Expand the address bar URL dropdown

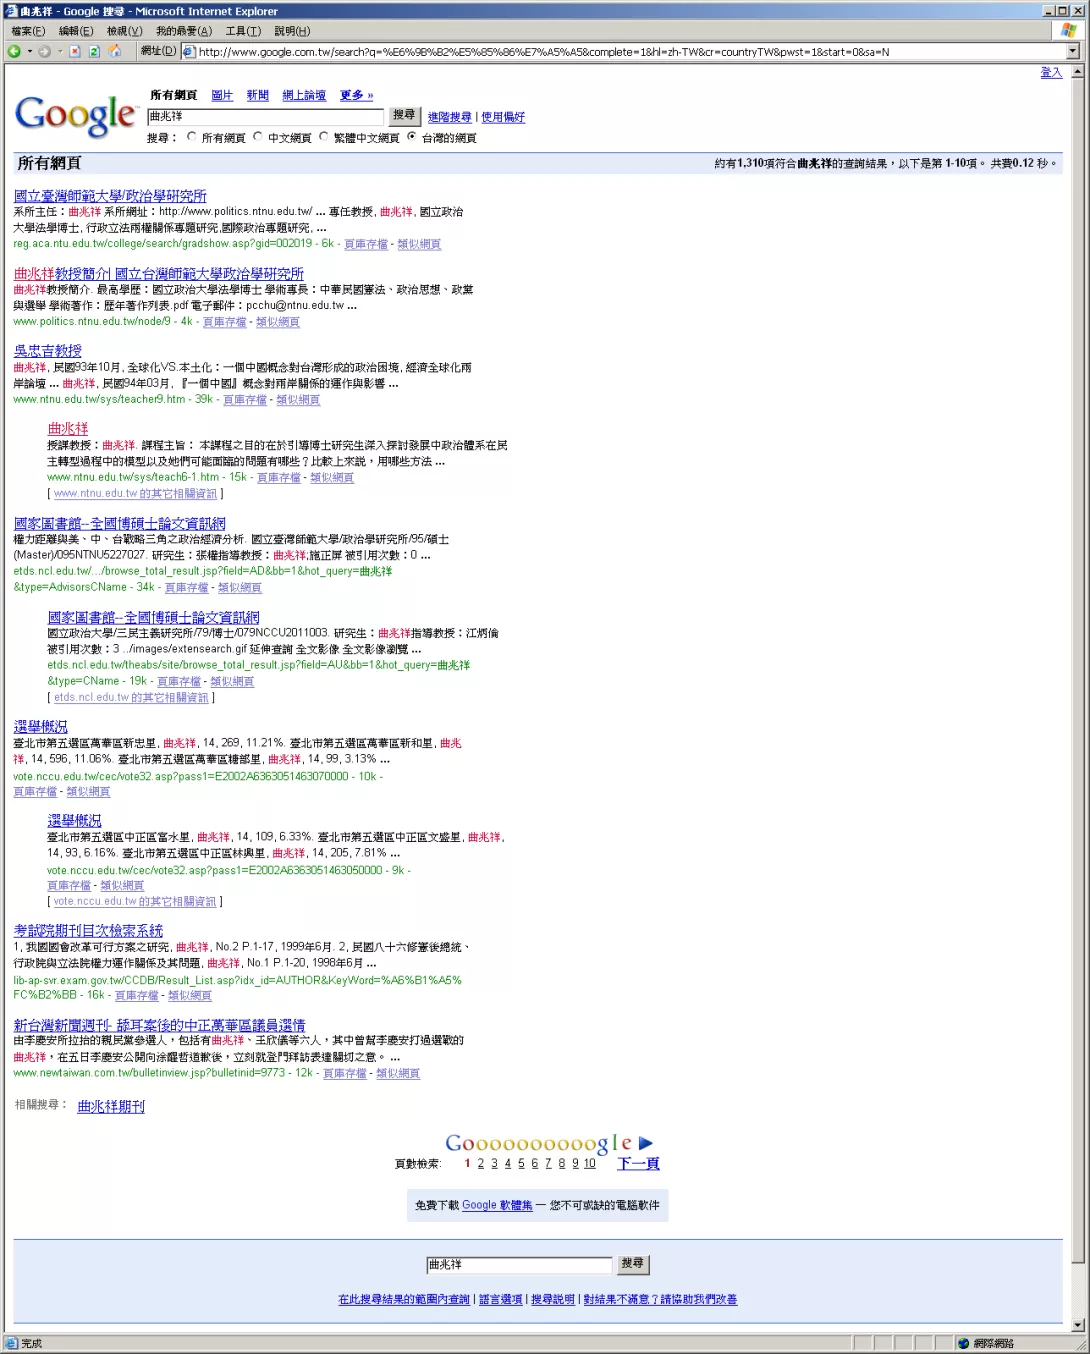(x=1073, y=51)
